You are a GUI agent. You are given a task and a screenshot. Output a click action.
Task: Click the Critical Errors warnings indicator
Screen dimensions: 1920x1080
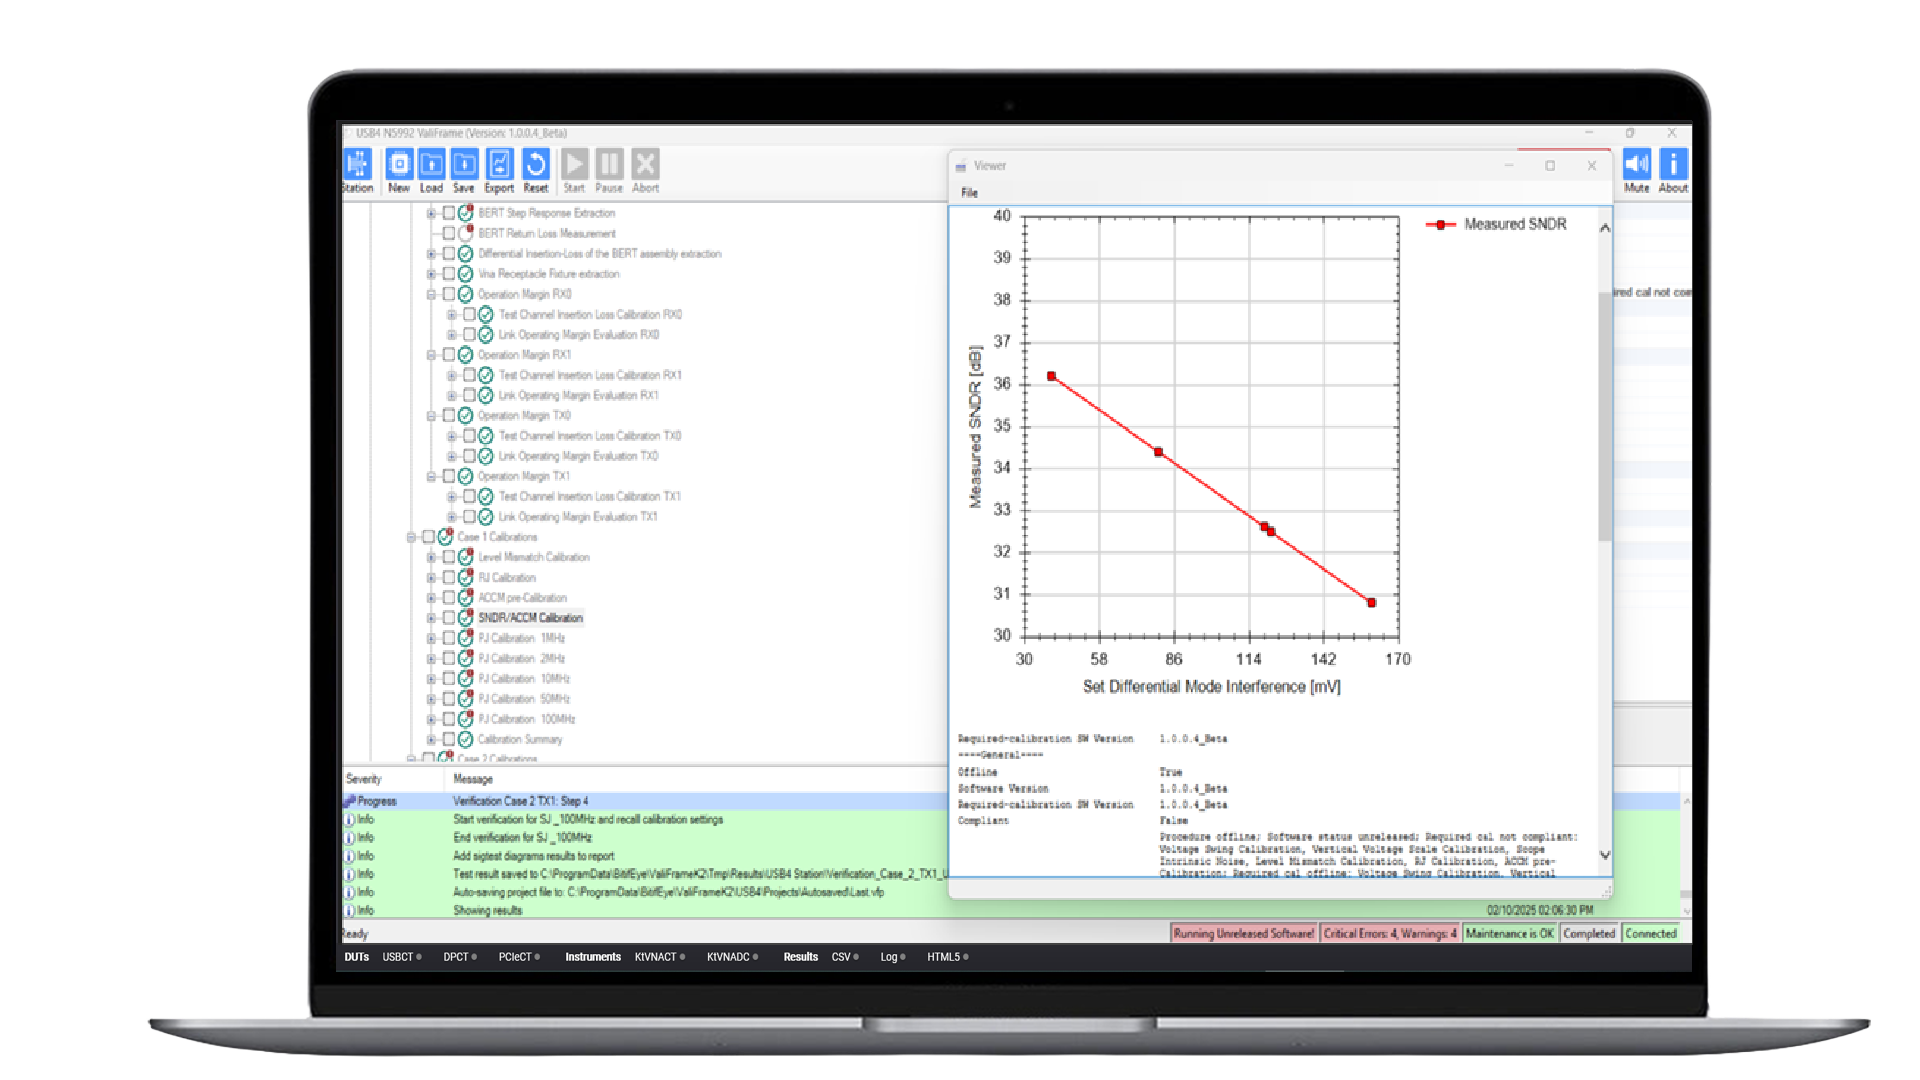coord(1388,933)
